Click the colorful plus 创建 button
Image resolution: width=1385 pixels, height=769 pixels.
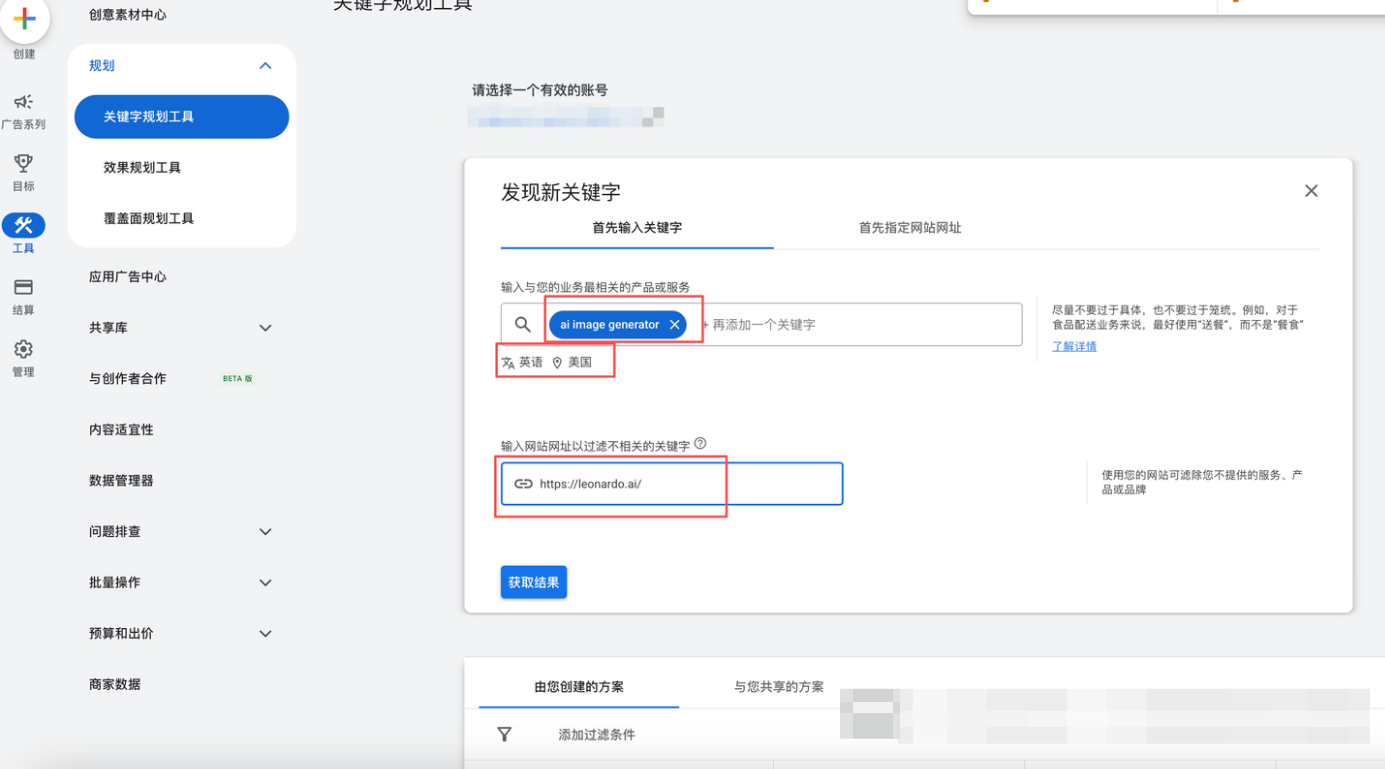tap(24, 19)
